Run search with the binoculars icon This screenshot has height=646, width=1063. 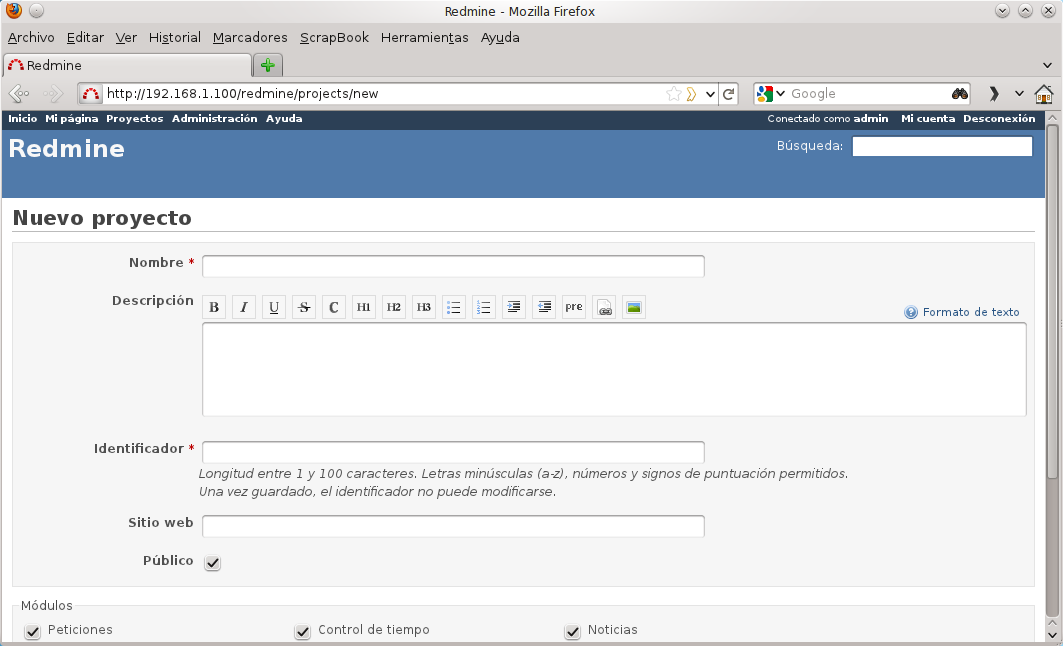click(x=959, y=94)
